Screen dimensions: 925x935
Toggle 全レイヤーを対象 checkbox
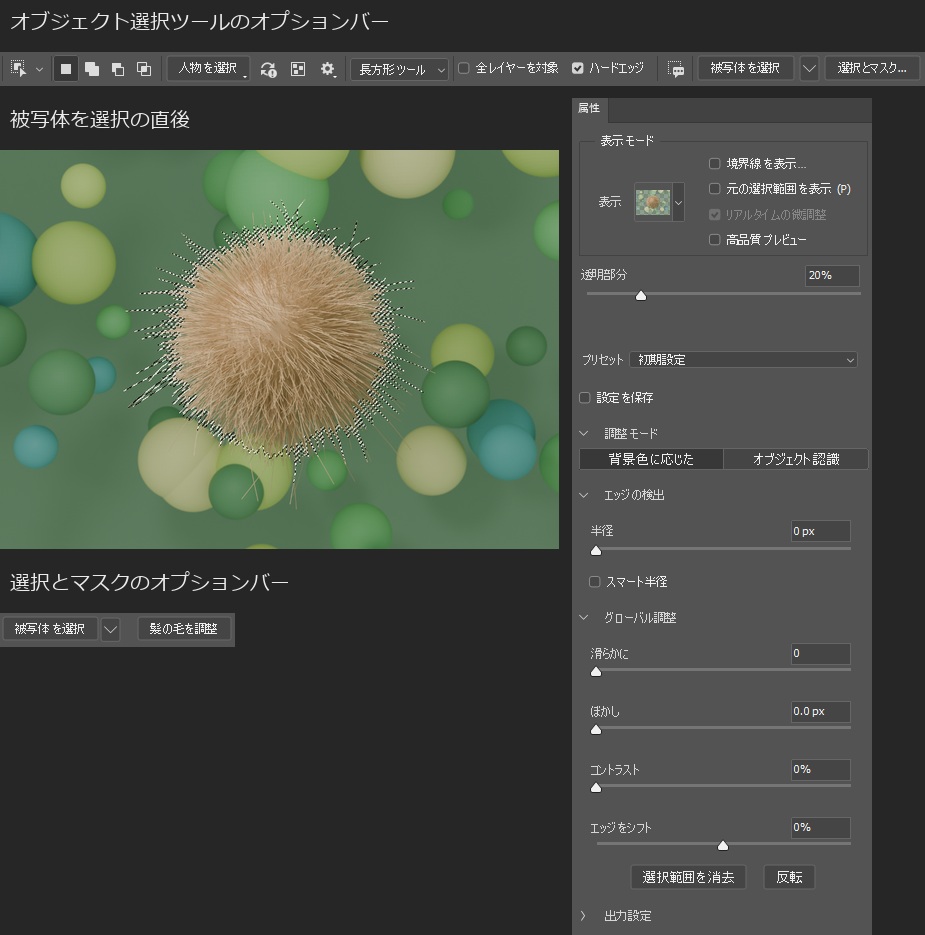tap(463, 68)
